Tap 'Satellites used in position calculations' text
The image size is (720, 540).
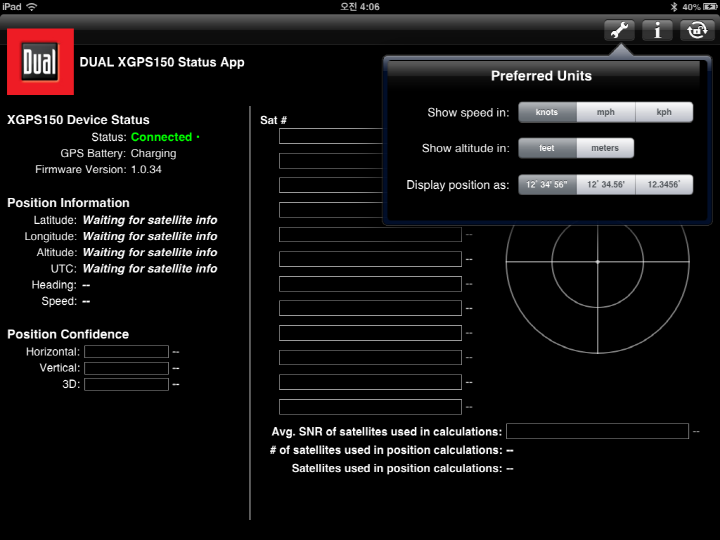coord(397,468)
